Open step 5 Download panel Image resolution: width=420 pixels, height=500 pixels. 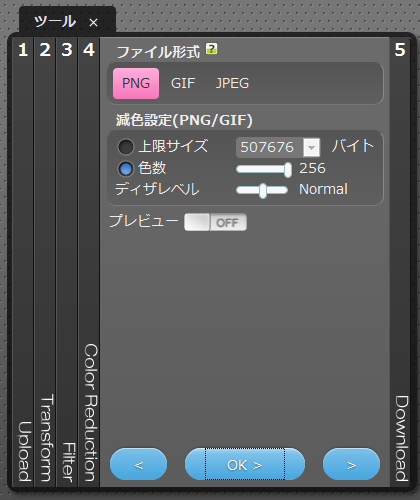tap(400, 262)
